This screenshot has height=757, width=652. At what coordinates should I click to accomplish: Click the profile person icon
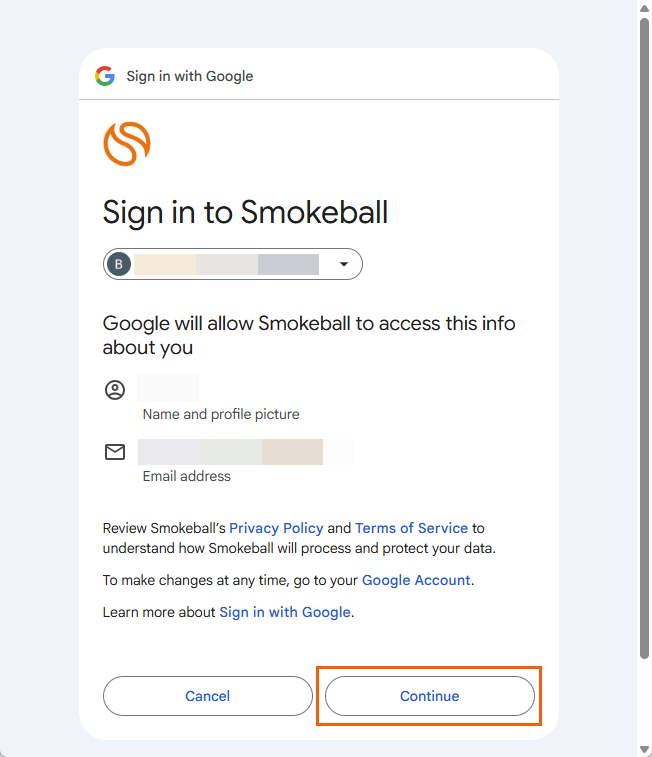pos(115,390)
